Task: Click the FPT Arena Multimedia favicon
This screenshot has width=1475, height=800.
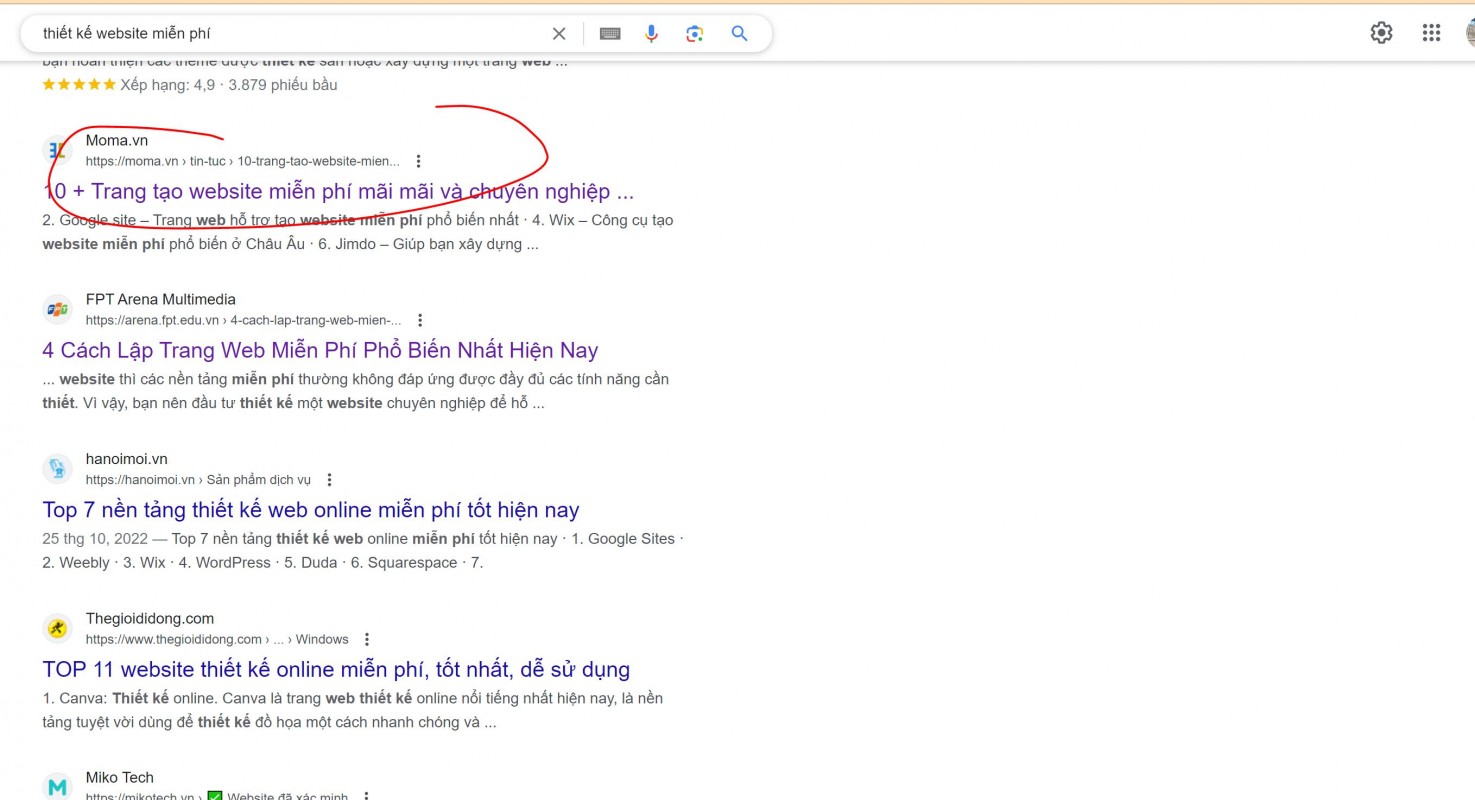Action: click(58, 309)
